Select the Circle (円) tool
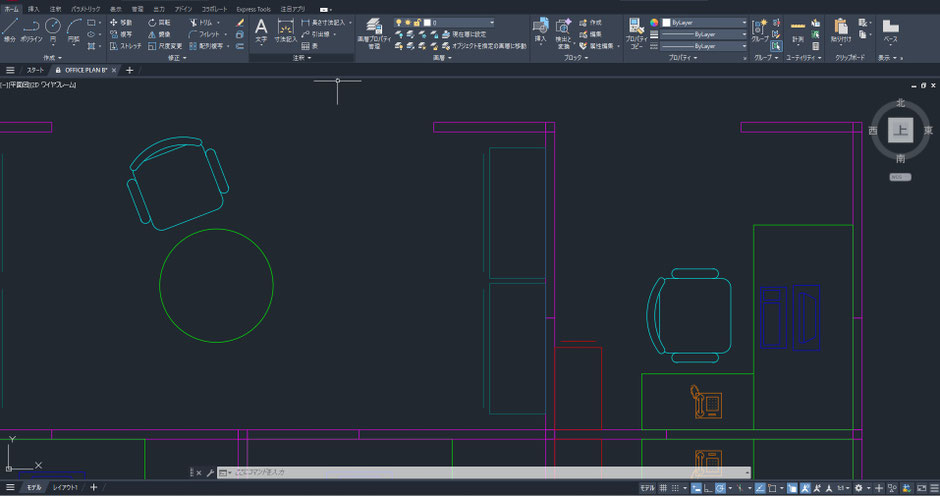Image resolution: width=940 pixels, height=496 pixels. point(53,30)
